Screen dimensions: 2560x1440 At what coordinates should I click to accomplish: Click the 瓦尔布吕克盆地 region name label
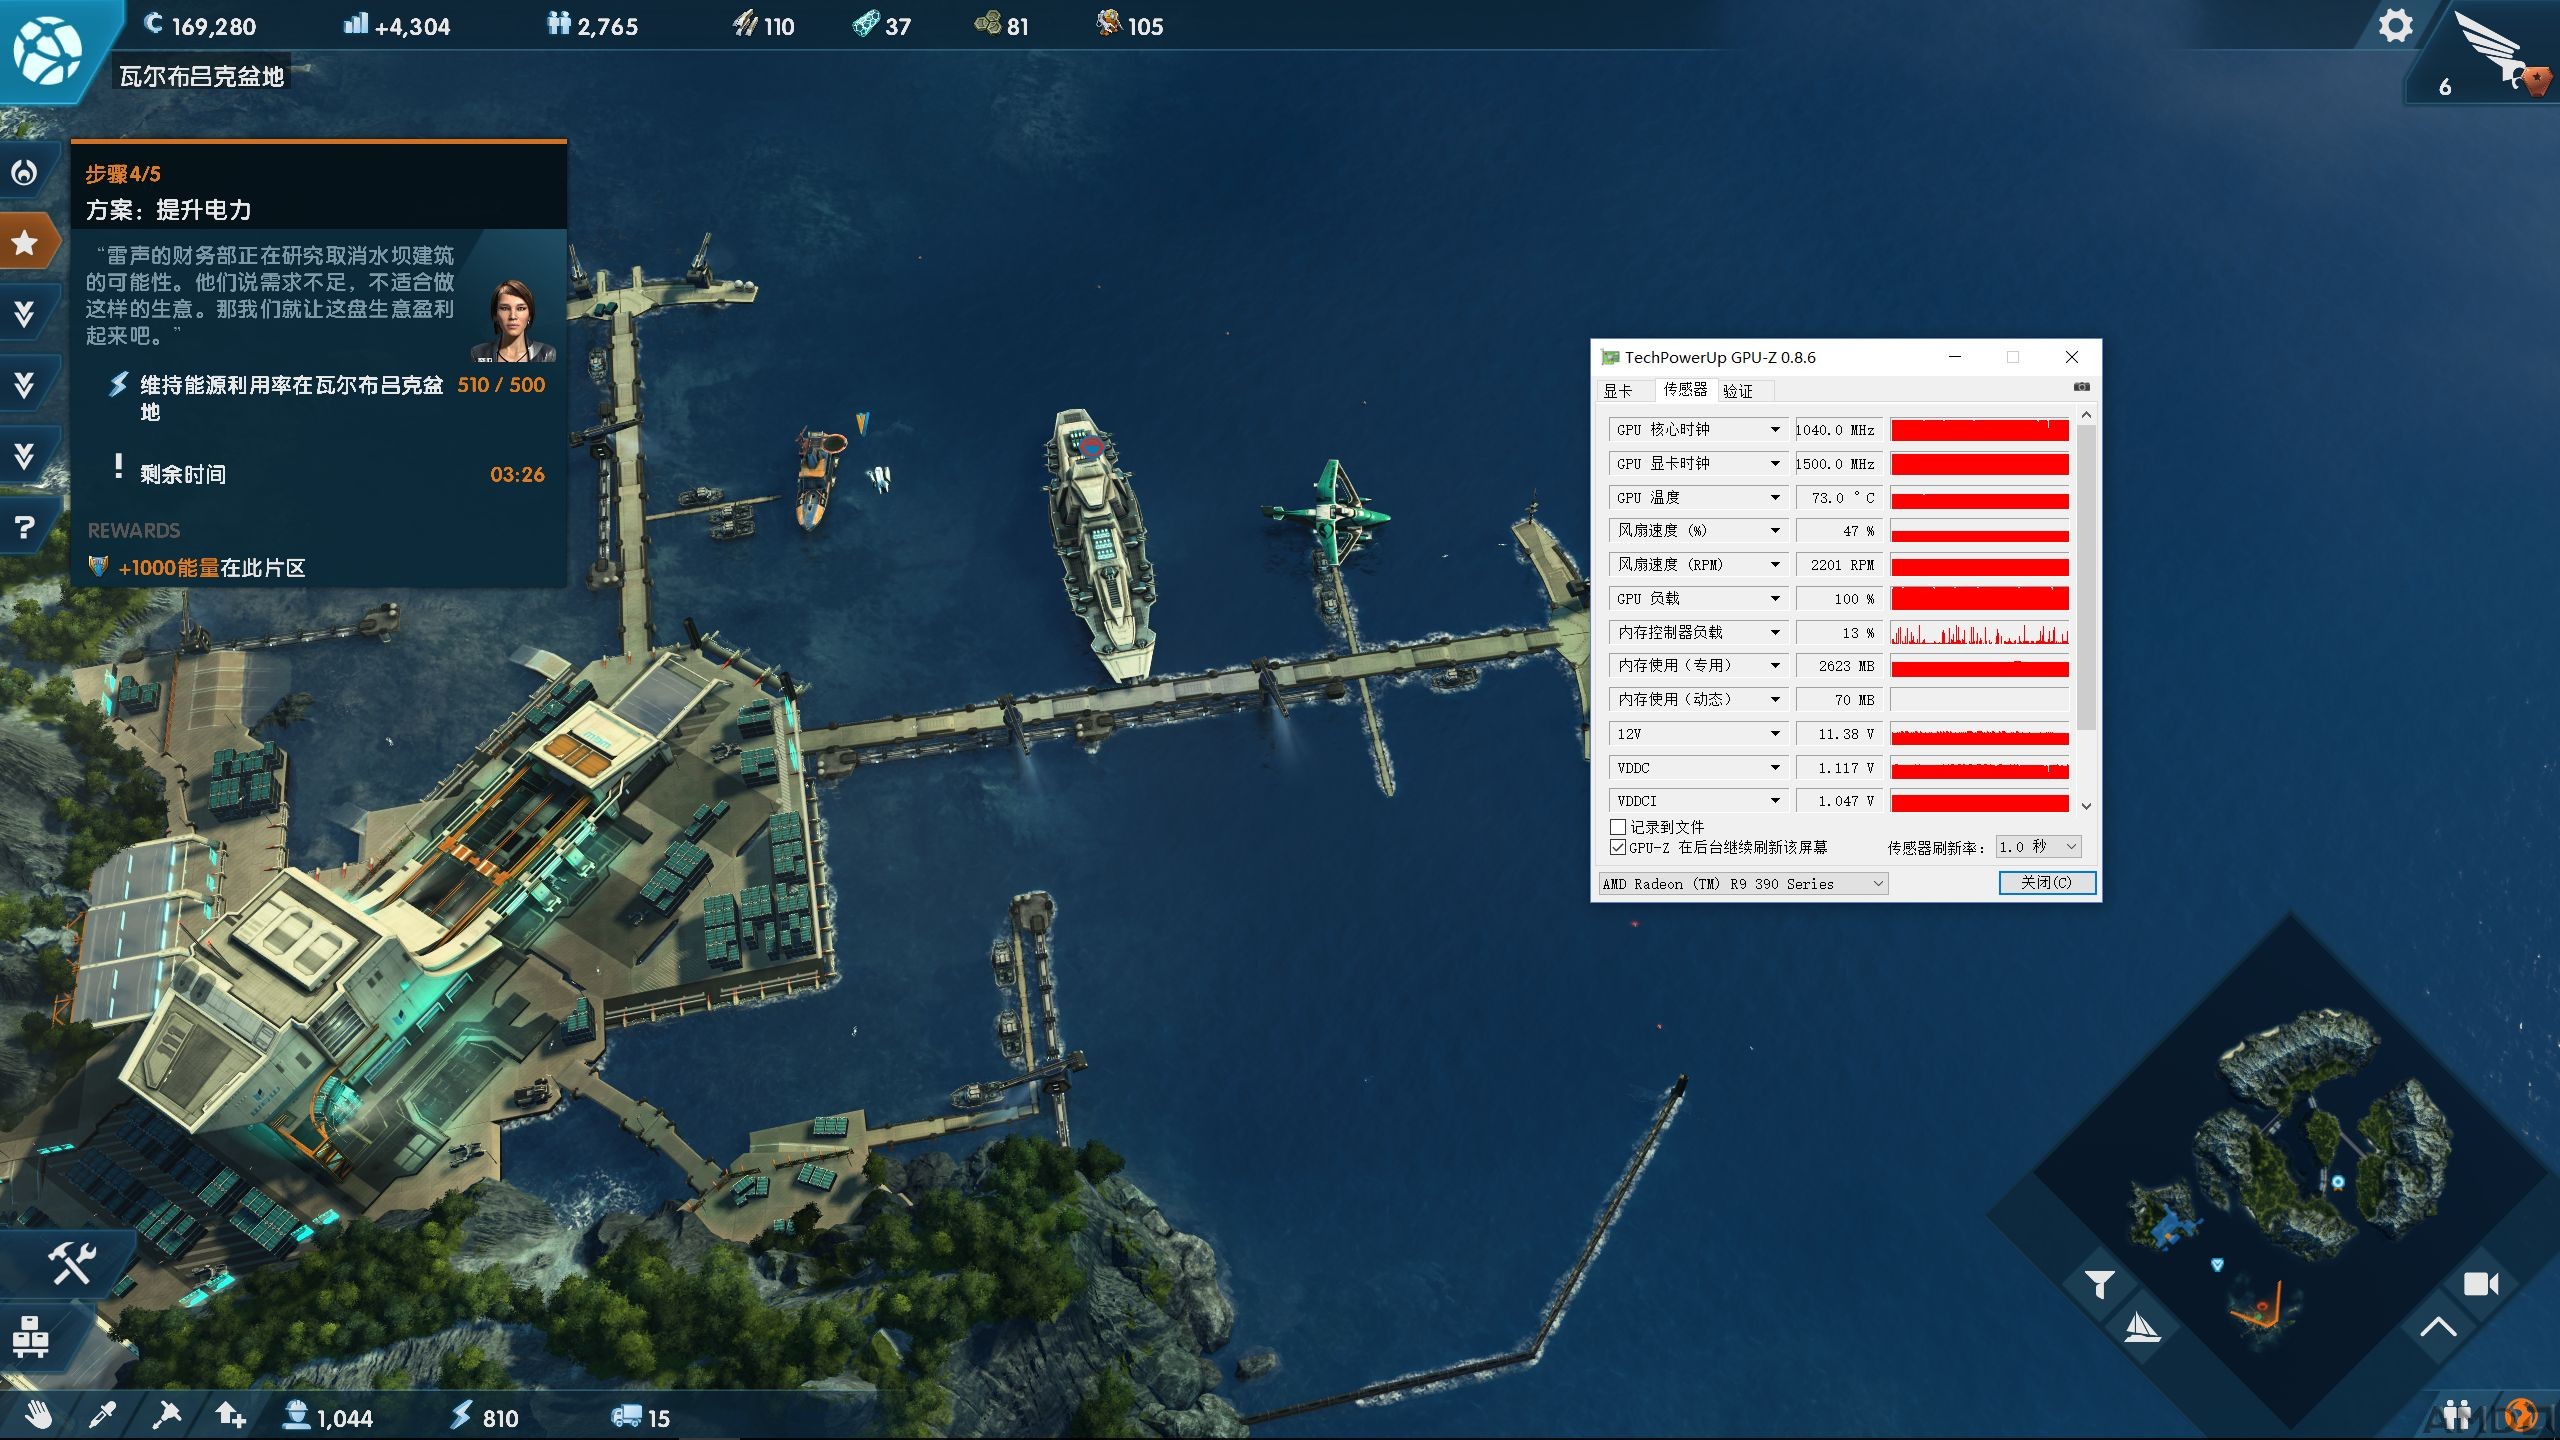202,76
